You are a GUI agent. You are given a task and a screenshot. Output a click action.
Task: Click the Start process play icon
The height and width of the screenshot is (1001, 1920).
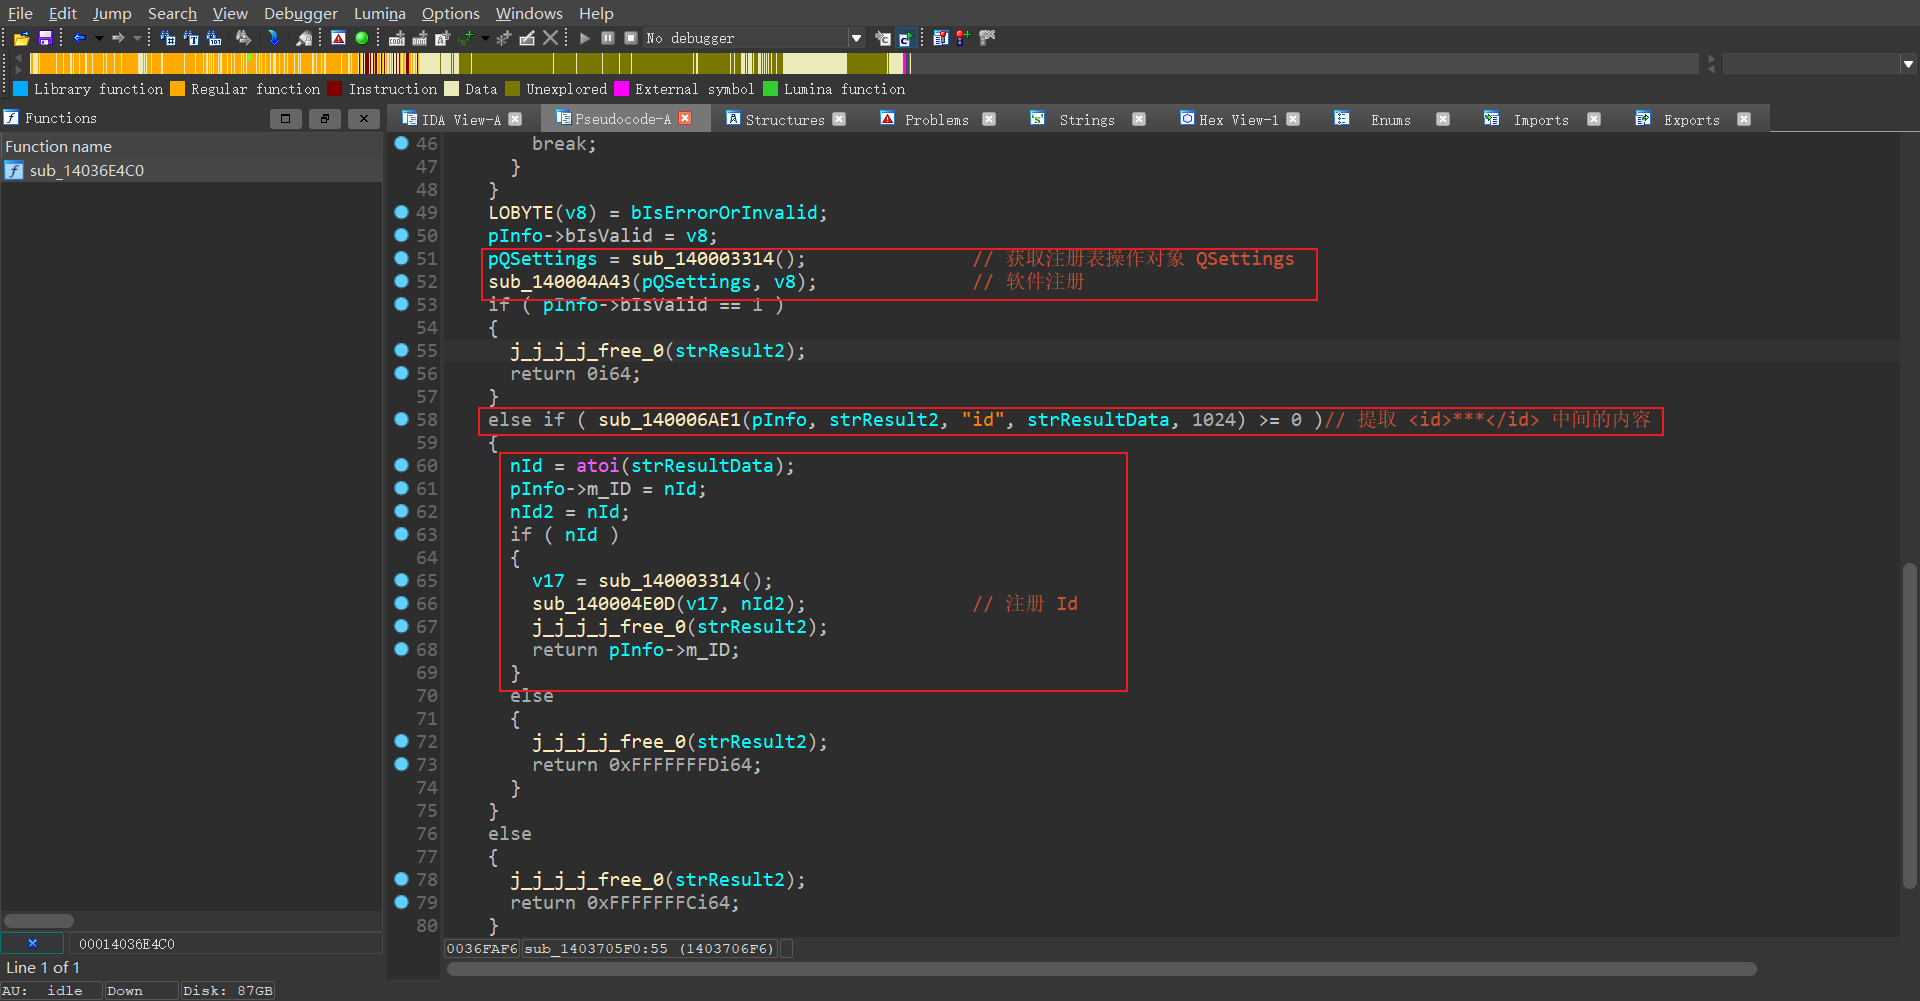coord(585,38)
